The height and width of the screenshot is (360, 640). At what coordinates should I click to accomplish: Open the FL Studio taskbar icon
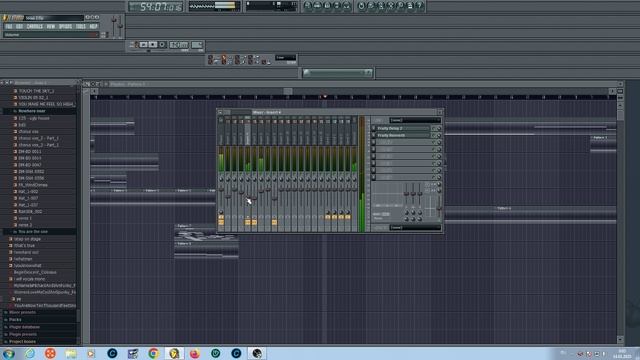click(174, 353)
